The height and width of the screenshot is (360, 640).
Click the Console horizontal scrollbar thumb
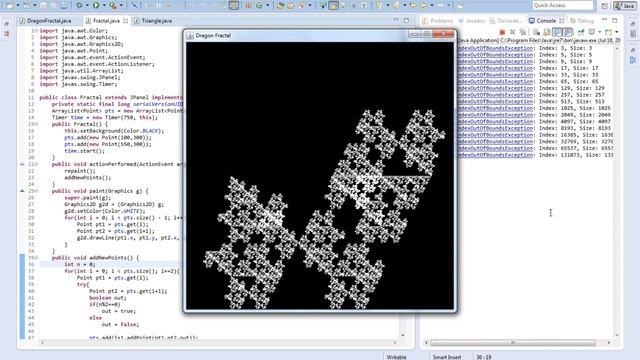click(513, 342)
